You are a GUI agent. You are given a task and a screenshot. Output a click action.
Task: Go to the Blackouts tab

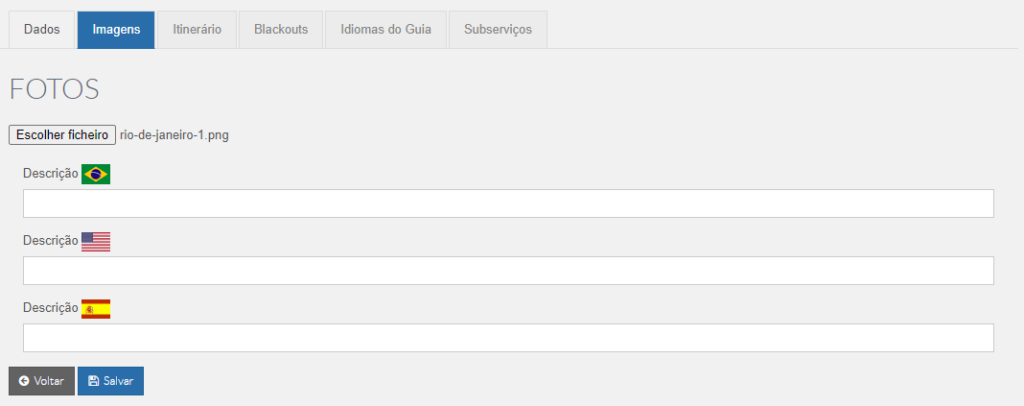(x=281, y=30)
